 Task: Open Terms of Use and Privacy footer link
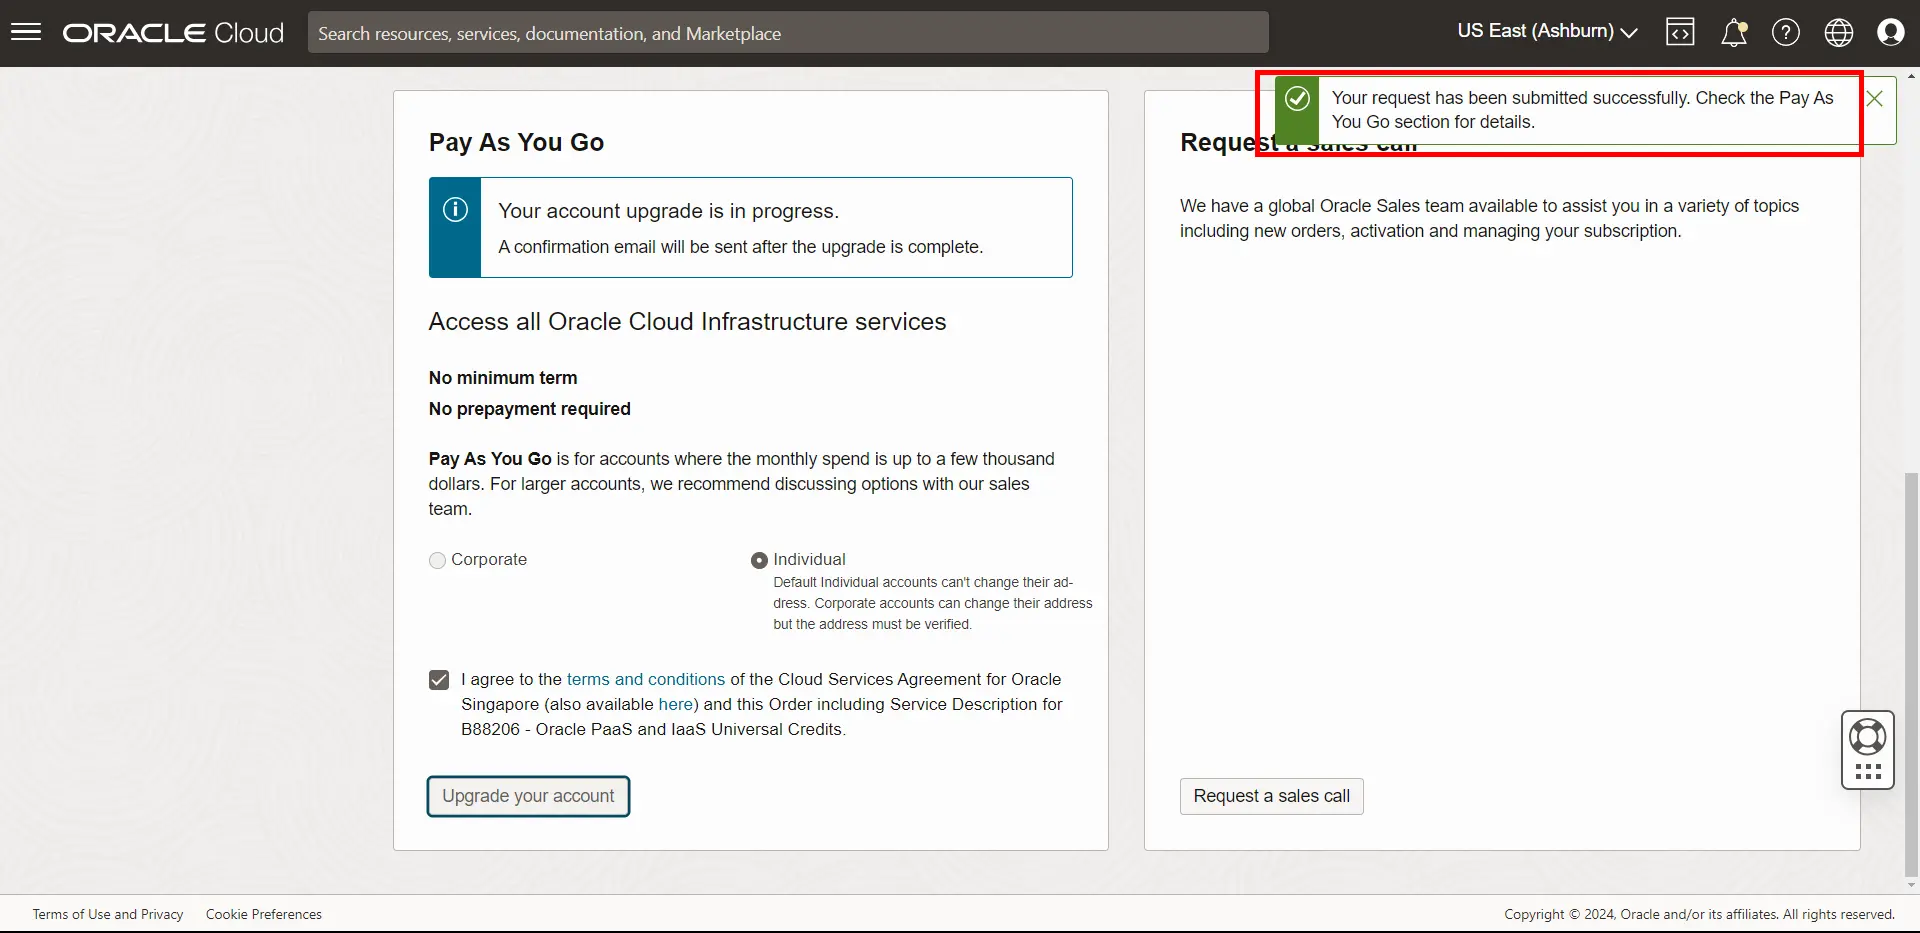[x=108, y=914]
